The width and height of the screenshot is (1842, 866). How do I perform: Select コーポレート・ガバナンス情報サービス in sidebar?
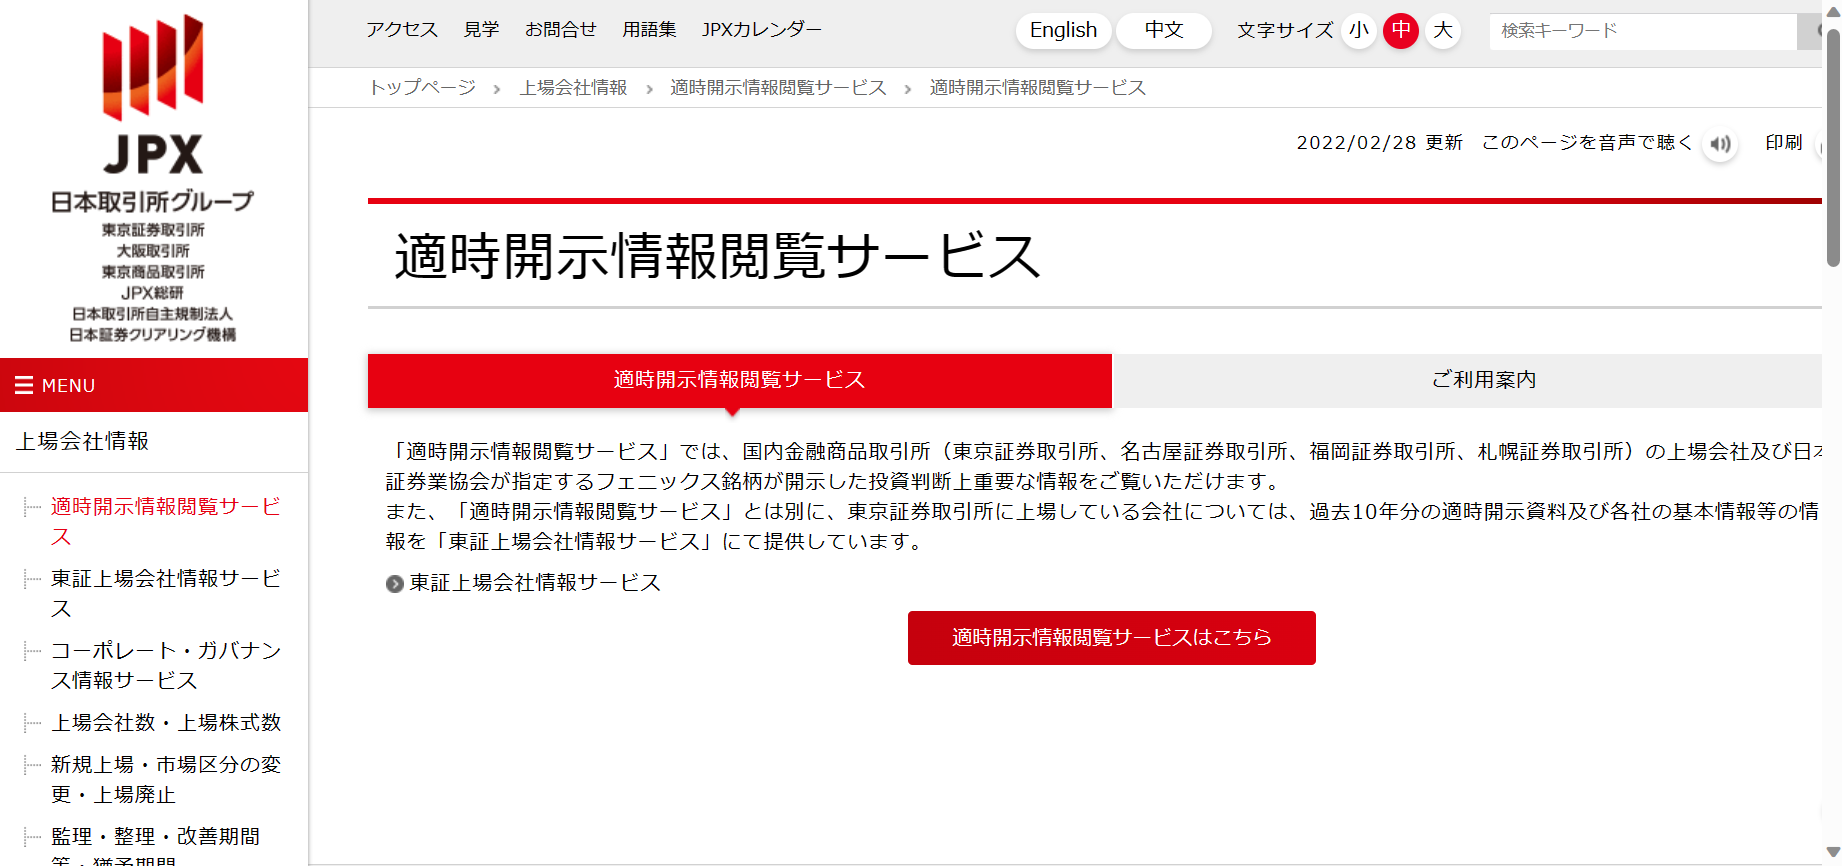point(166,666)
